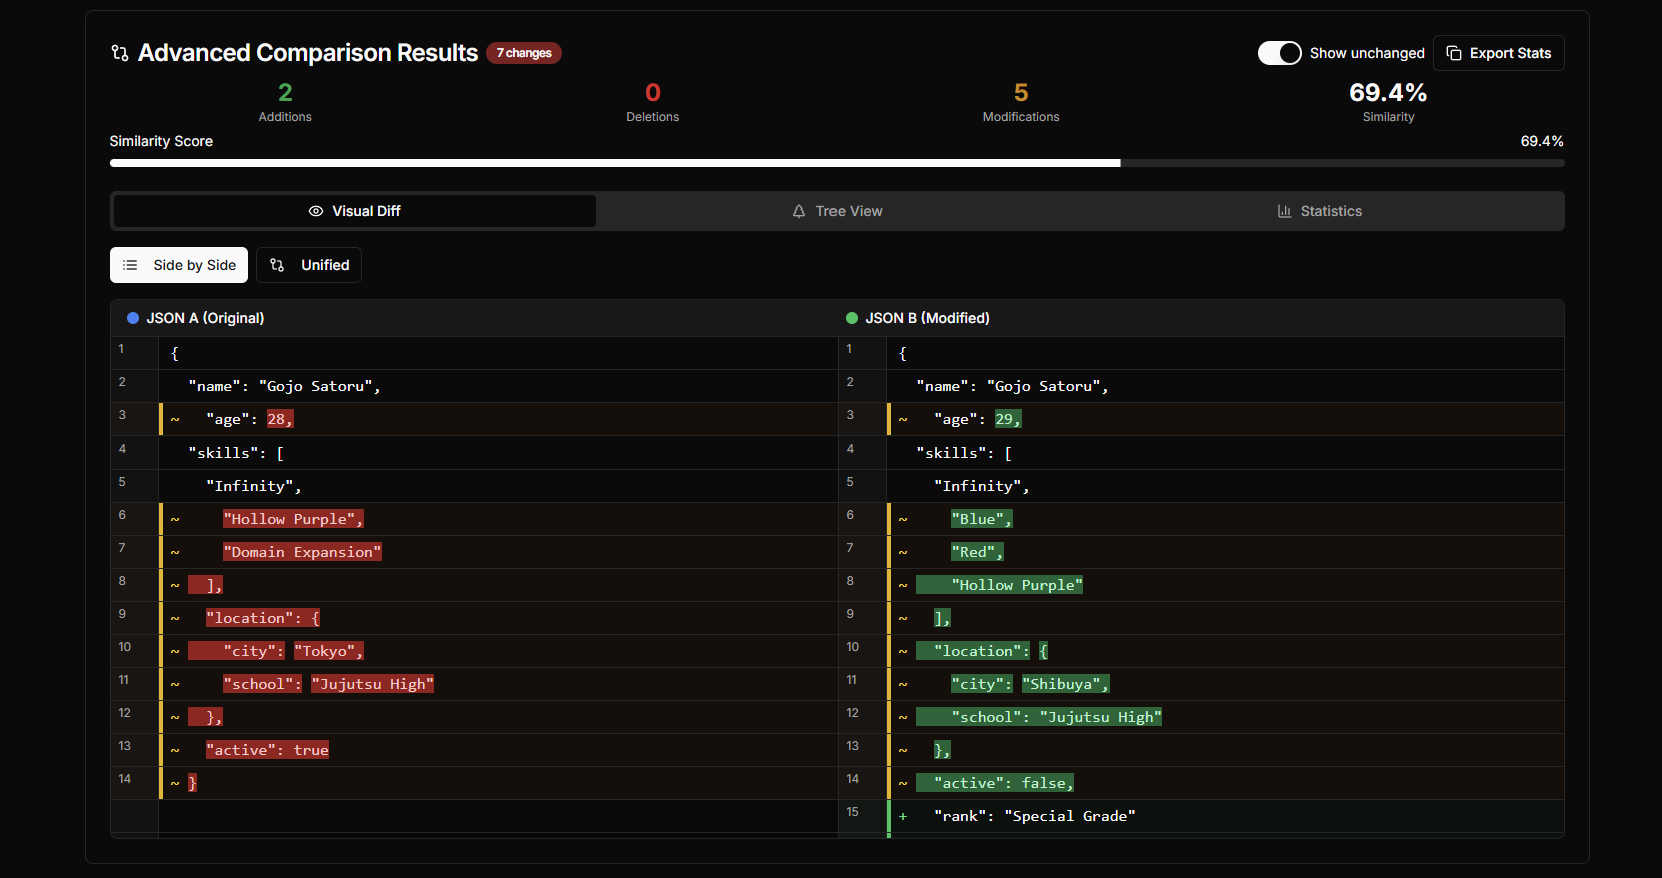Click JSON B (Modified) header
The height and width of the screenshot is (878, 1662).
927,318
